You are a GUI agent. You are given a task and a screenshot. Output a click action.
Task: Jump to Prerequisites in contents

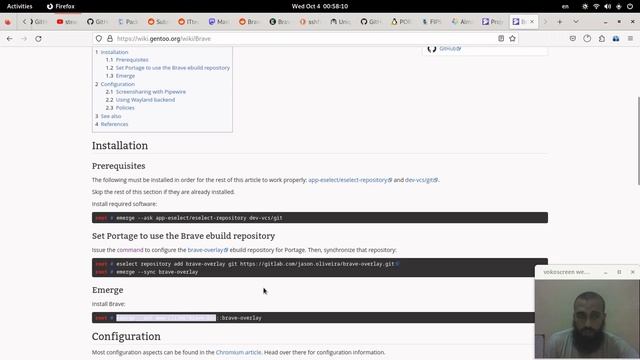pos(132,60)
